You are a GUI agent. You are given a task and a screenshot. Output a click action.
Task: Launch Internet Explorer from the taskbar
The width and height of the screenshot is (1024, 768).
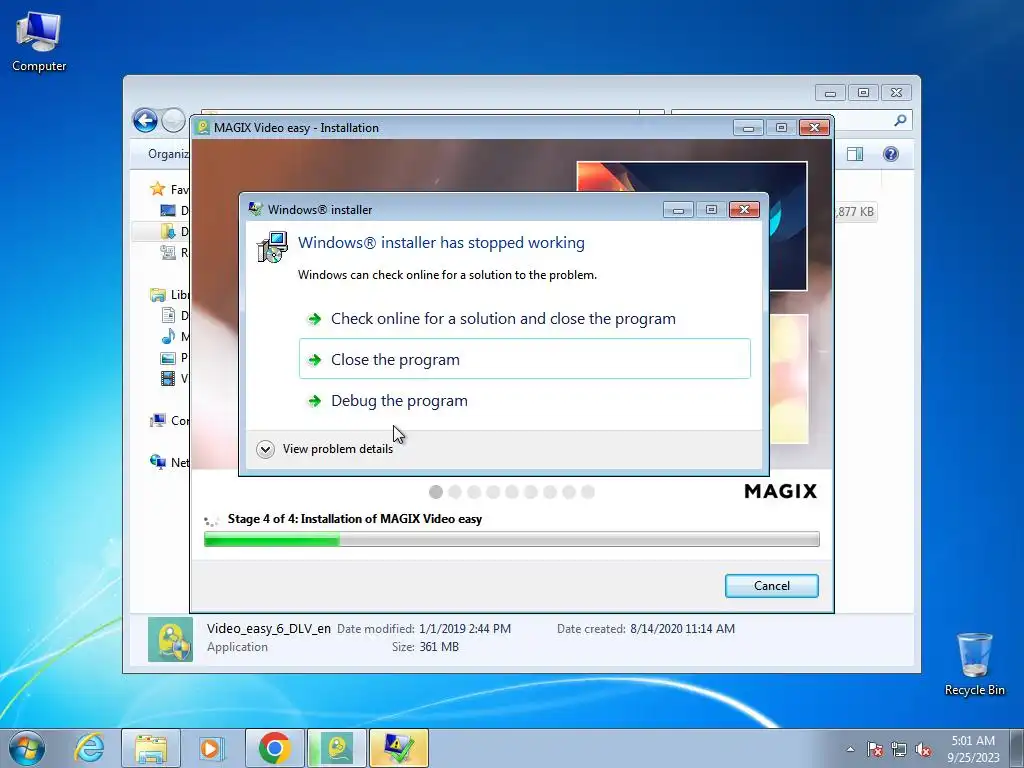coord(89,748)
